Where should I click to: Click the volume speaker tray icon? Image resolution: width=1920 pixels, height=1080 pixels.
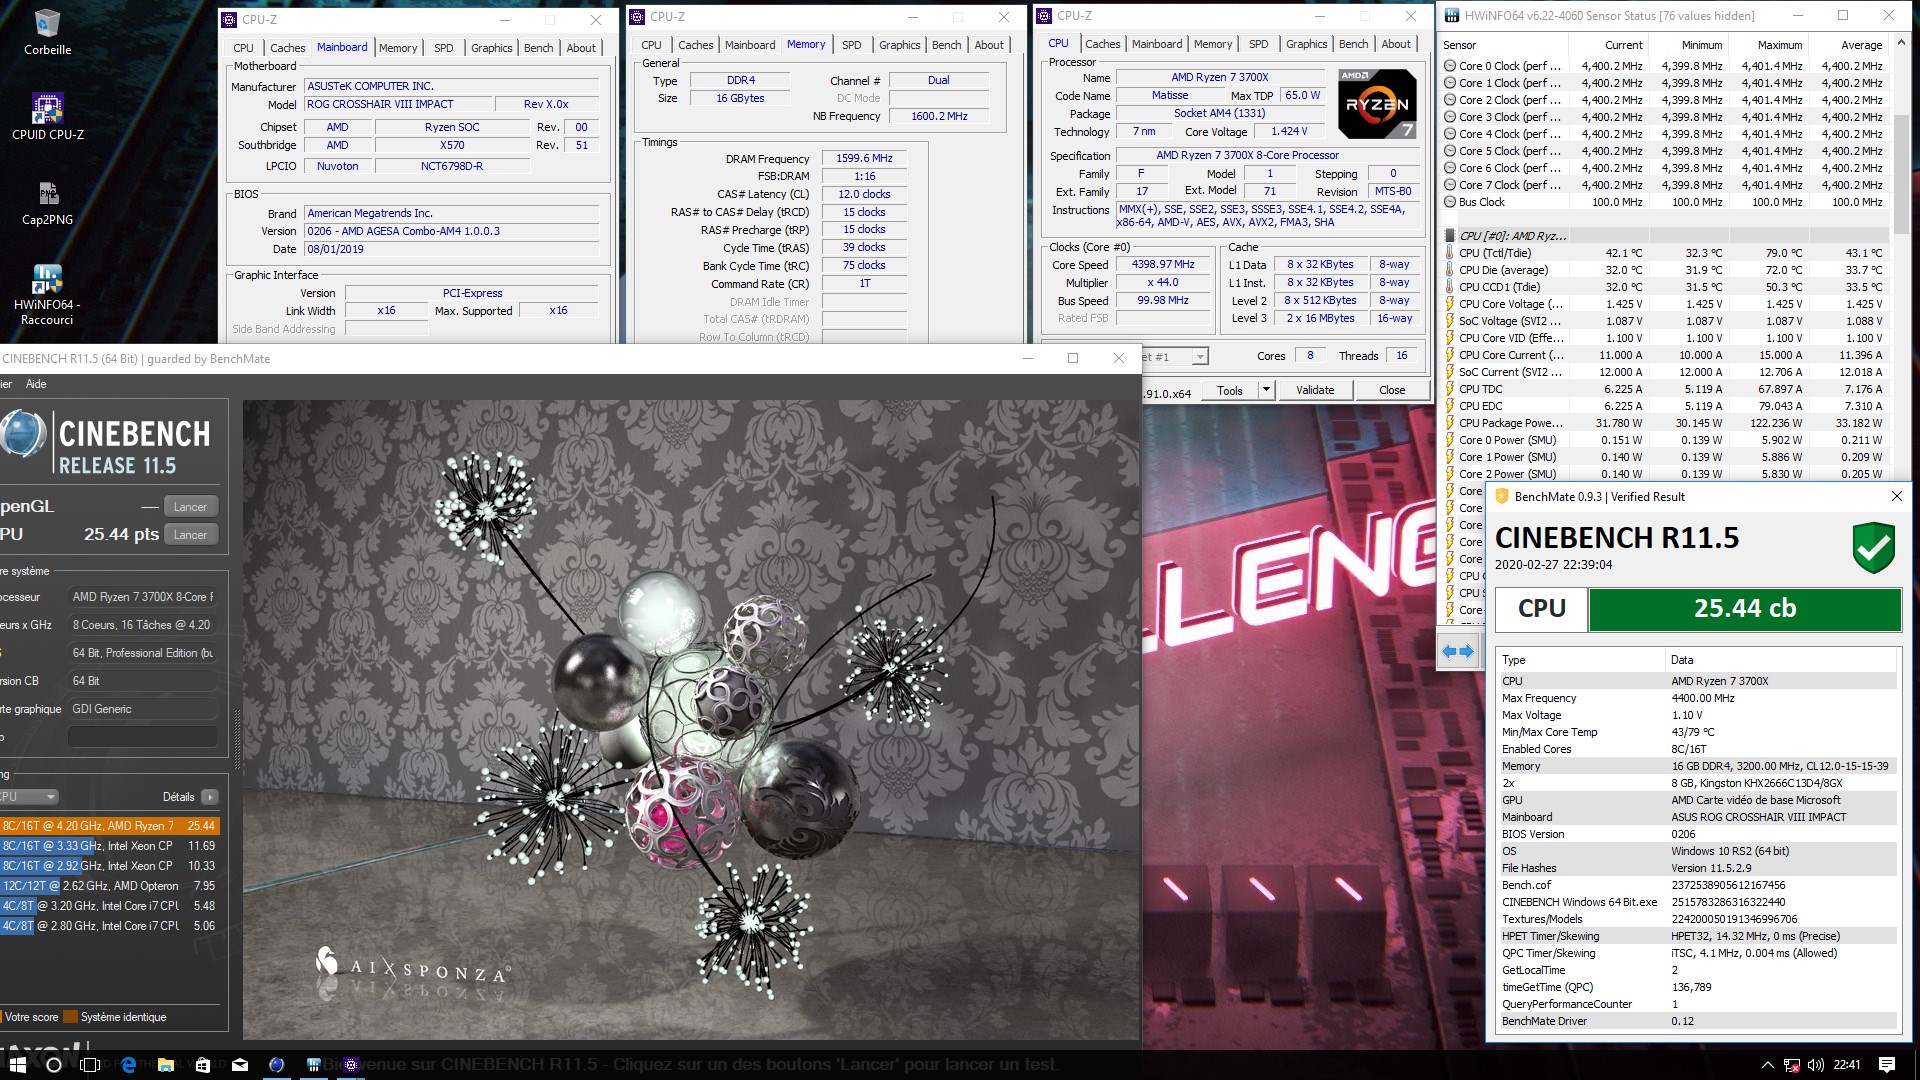[1816, 1065]
